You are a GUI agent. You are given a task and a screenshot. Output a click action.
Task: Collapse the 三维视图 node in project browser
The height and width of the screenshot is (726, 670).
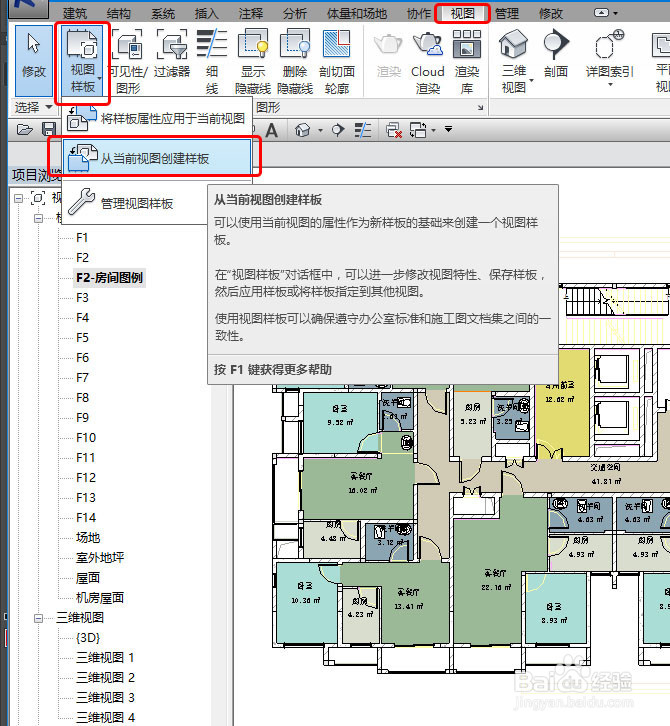click(39, 618)
